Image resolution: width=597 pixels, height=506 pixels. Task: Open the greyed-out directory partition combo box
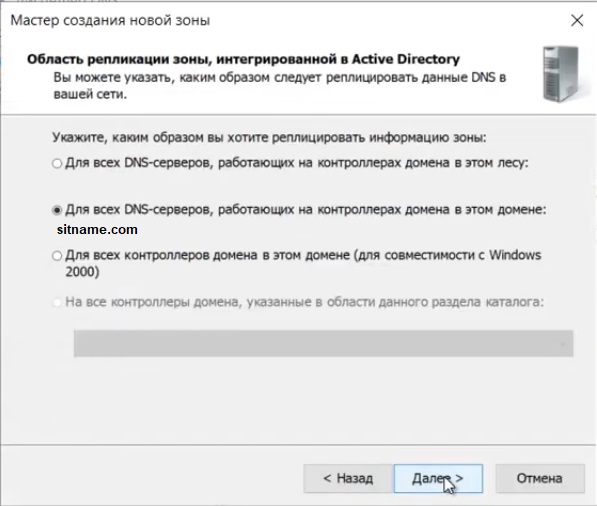point(324,343)
